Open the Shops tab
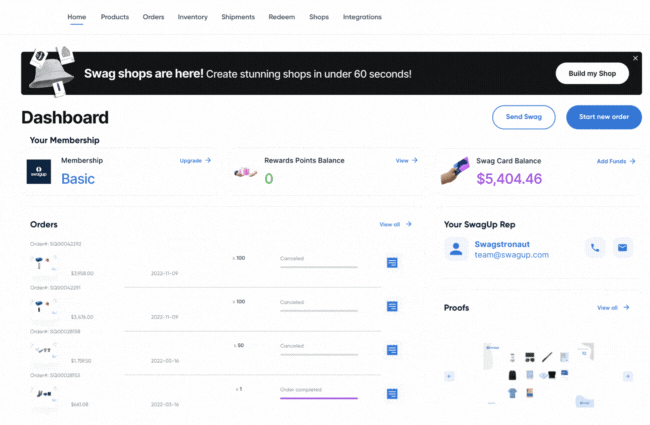 [x=319, y=17]
